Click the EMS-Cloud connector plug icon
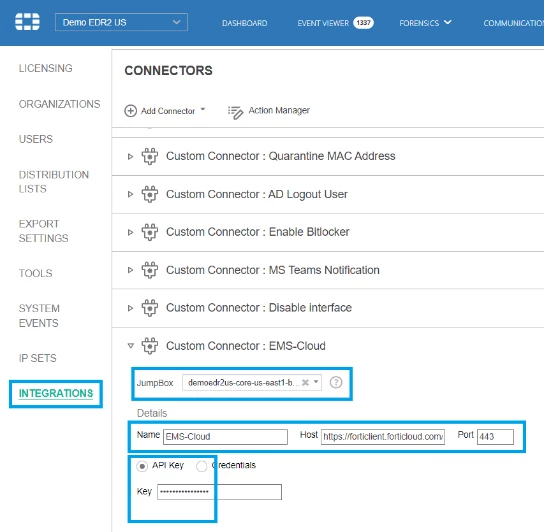This screenshot has height=532, width=544. coord(150,346)
